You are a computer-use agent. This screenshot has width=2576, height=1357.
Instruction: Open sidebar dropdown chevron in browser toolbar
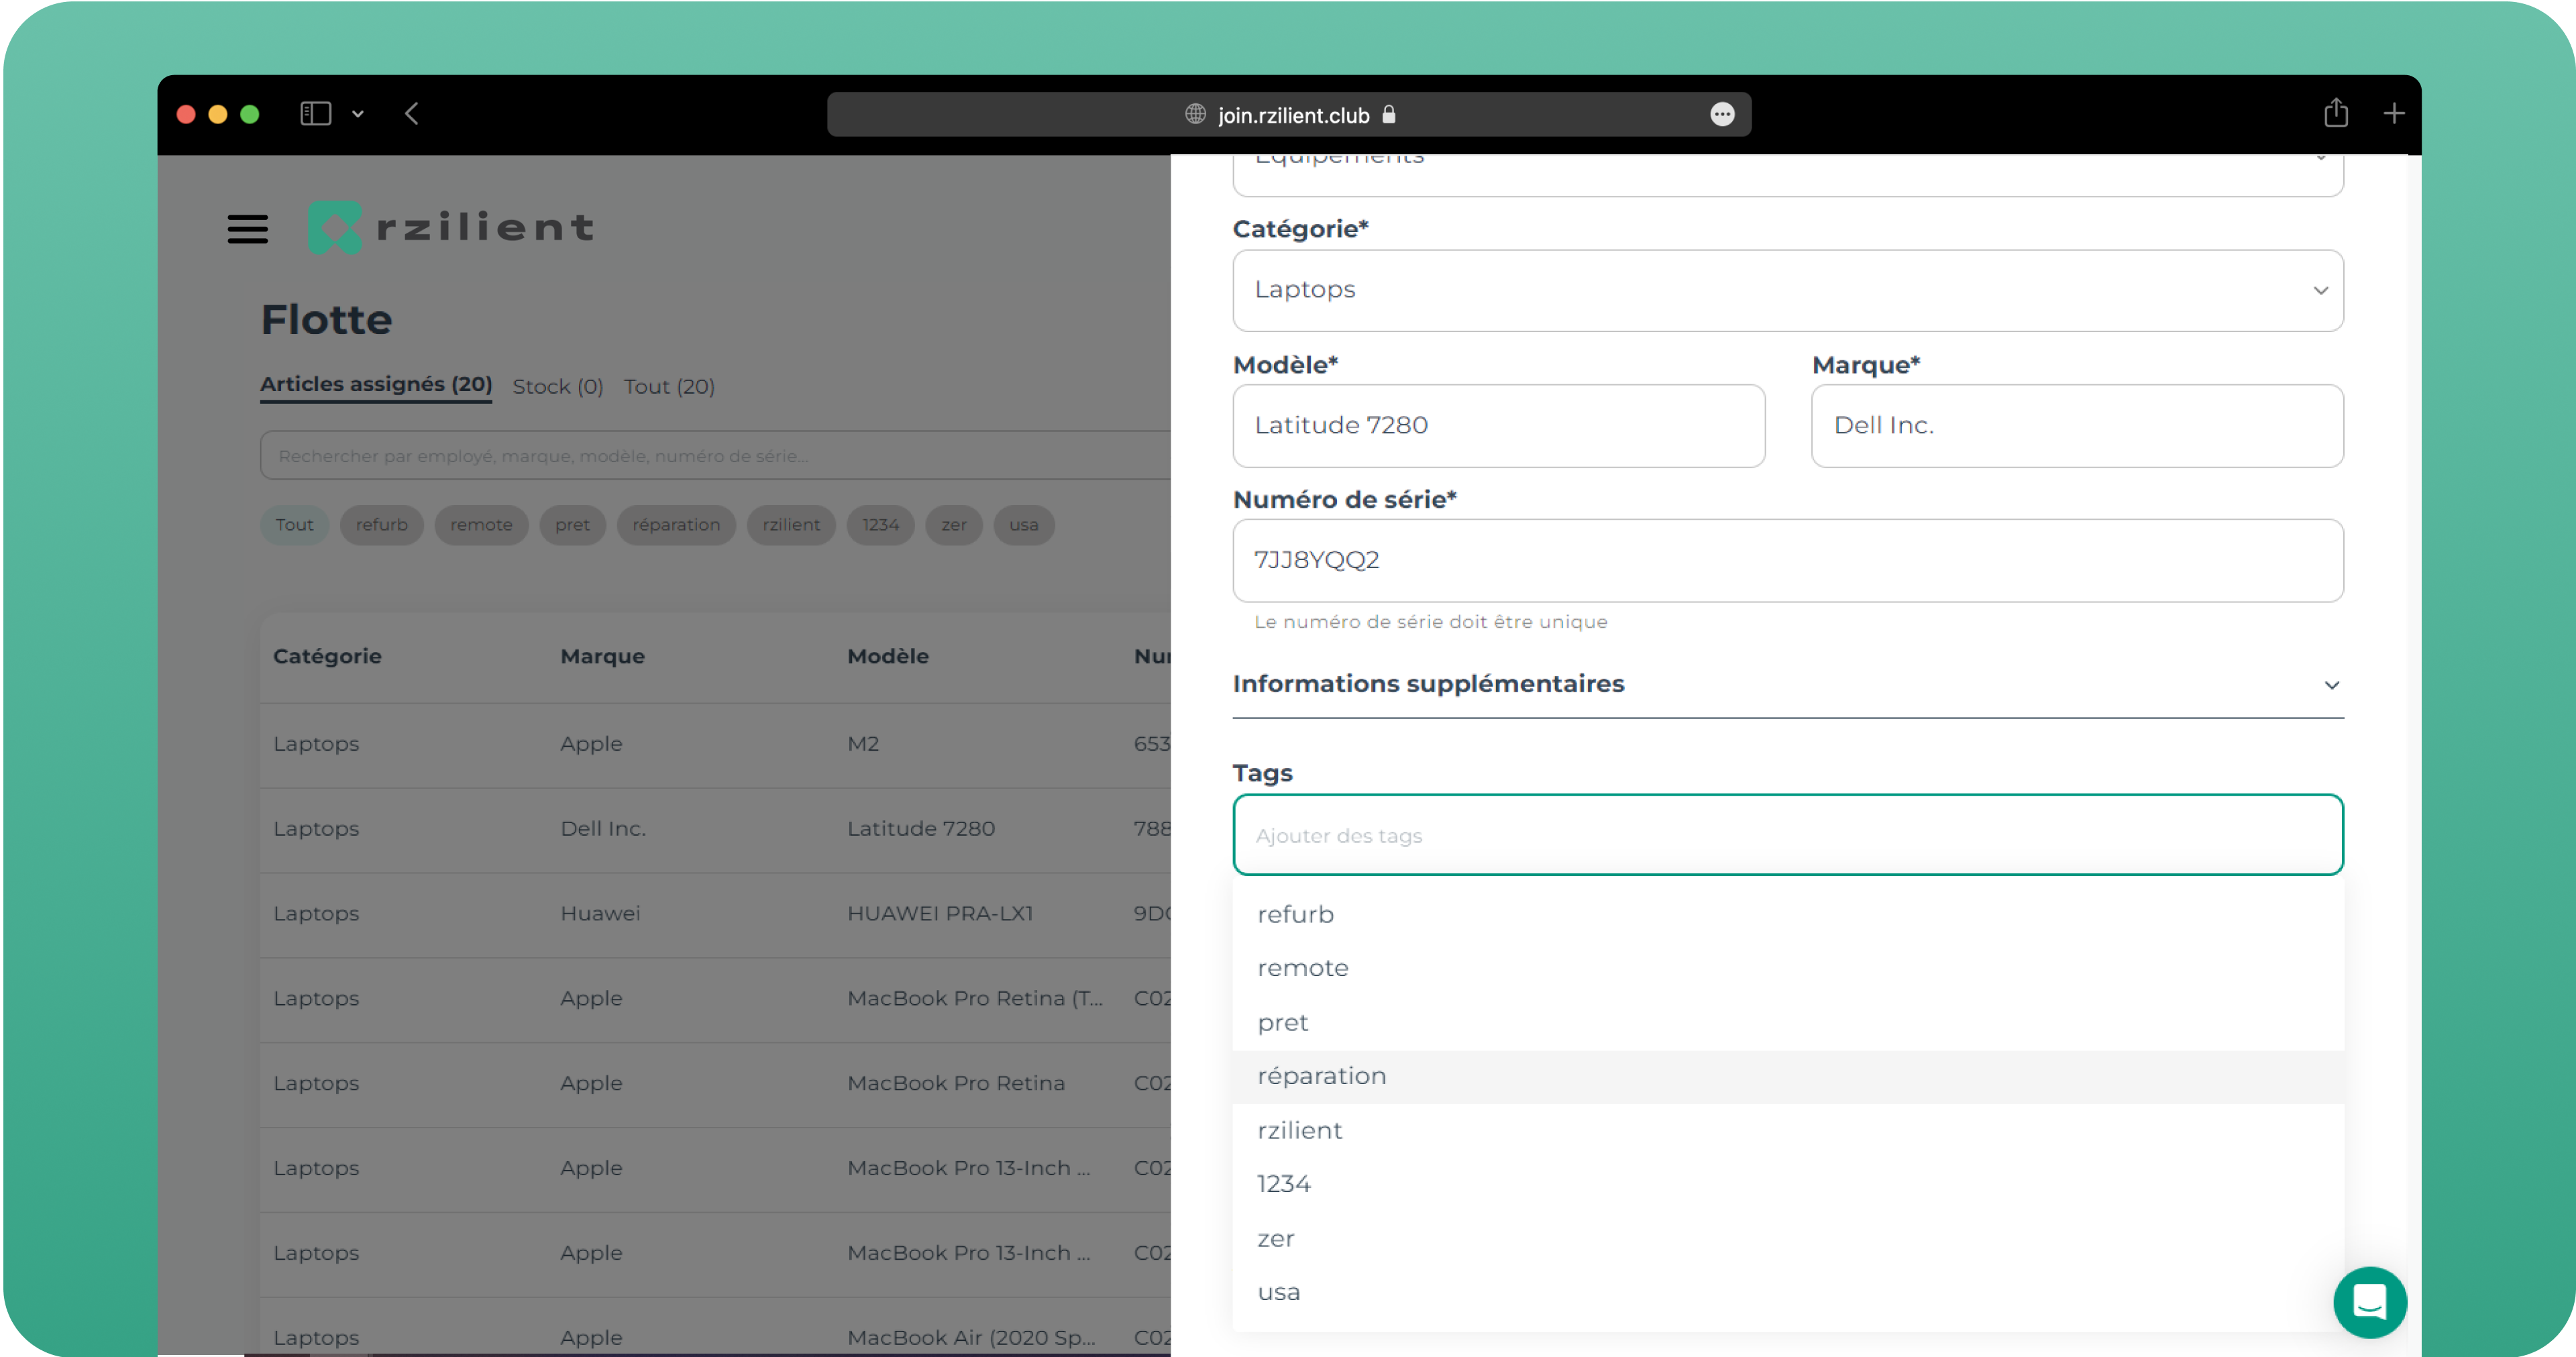click(358, 114)
